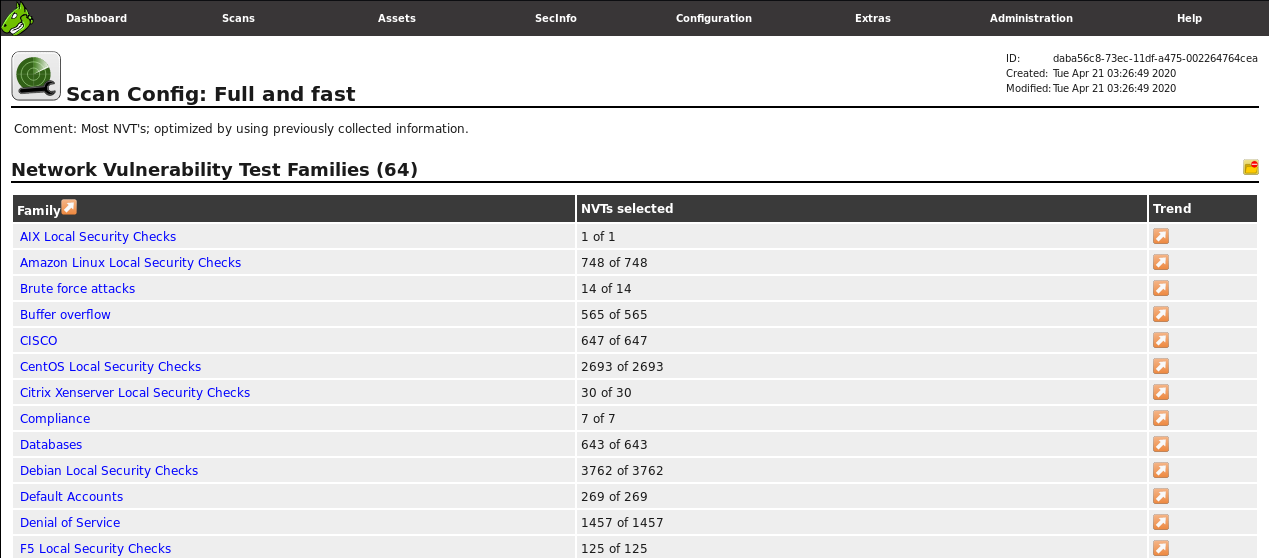Click the Greenbone dragon logo icon
This screenshot has height=558, width=1269.
tap(17, 17)
